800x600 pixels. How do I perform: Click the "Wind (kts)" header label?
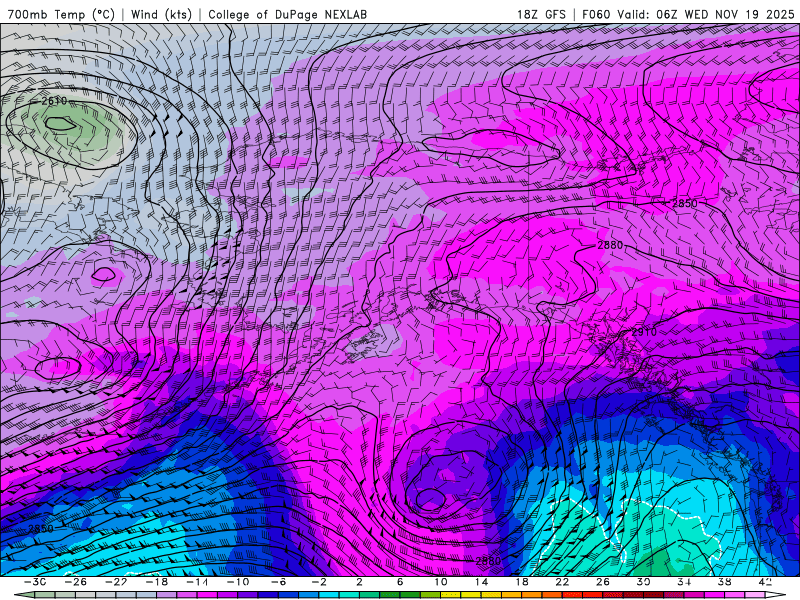161,14
